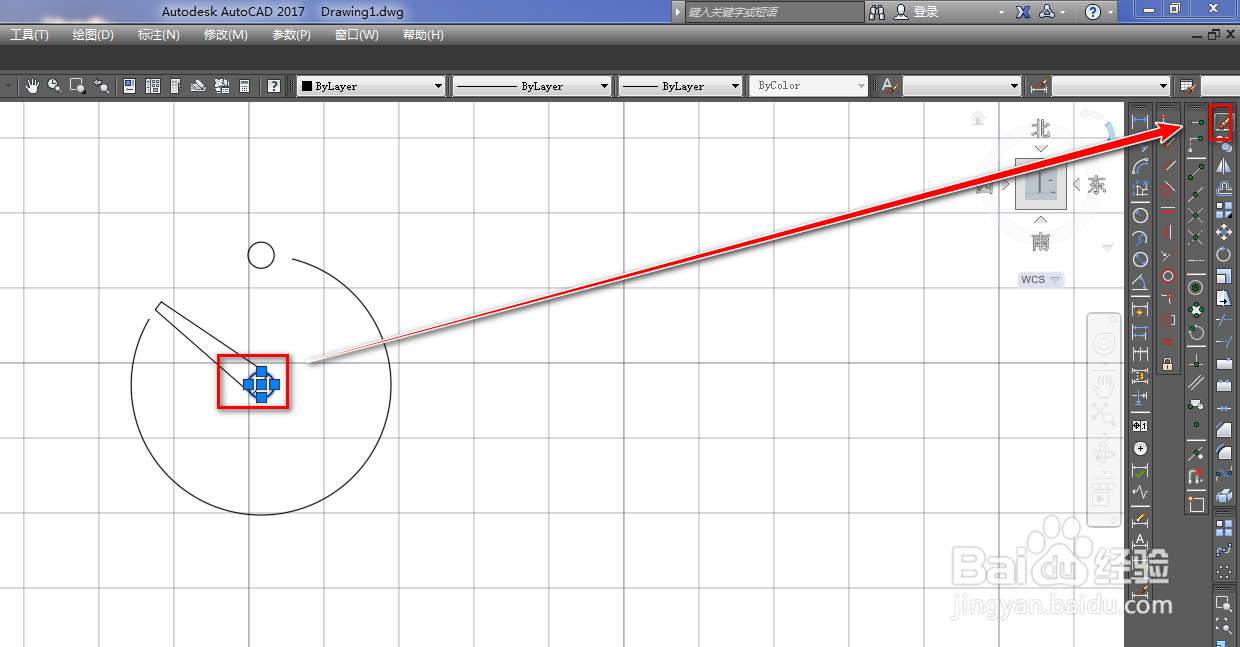The image size is (1240, 647).
Task: Toggle Snap to None osnap
Action: coord(1196,475)
